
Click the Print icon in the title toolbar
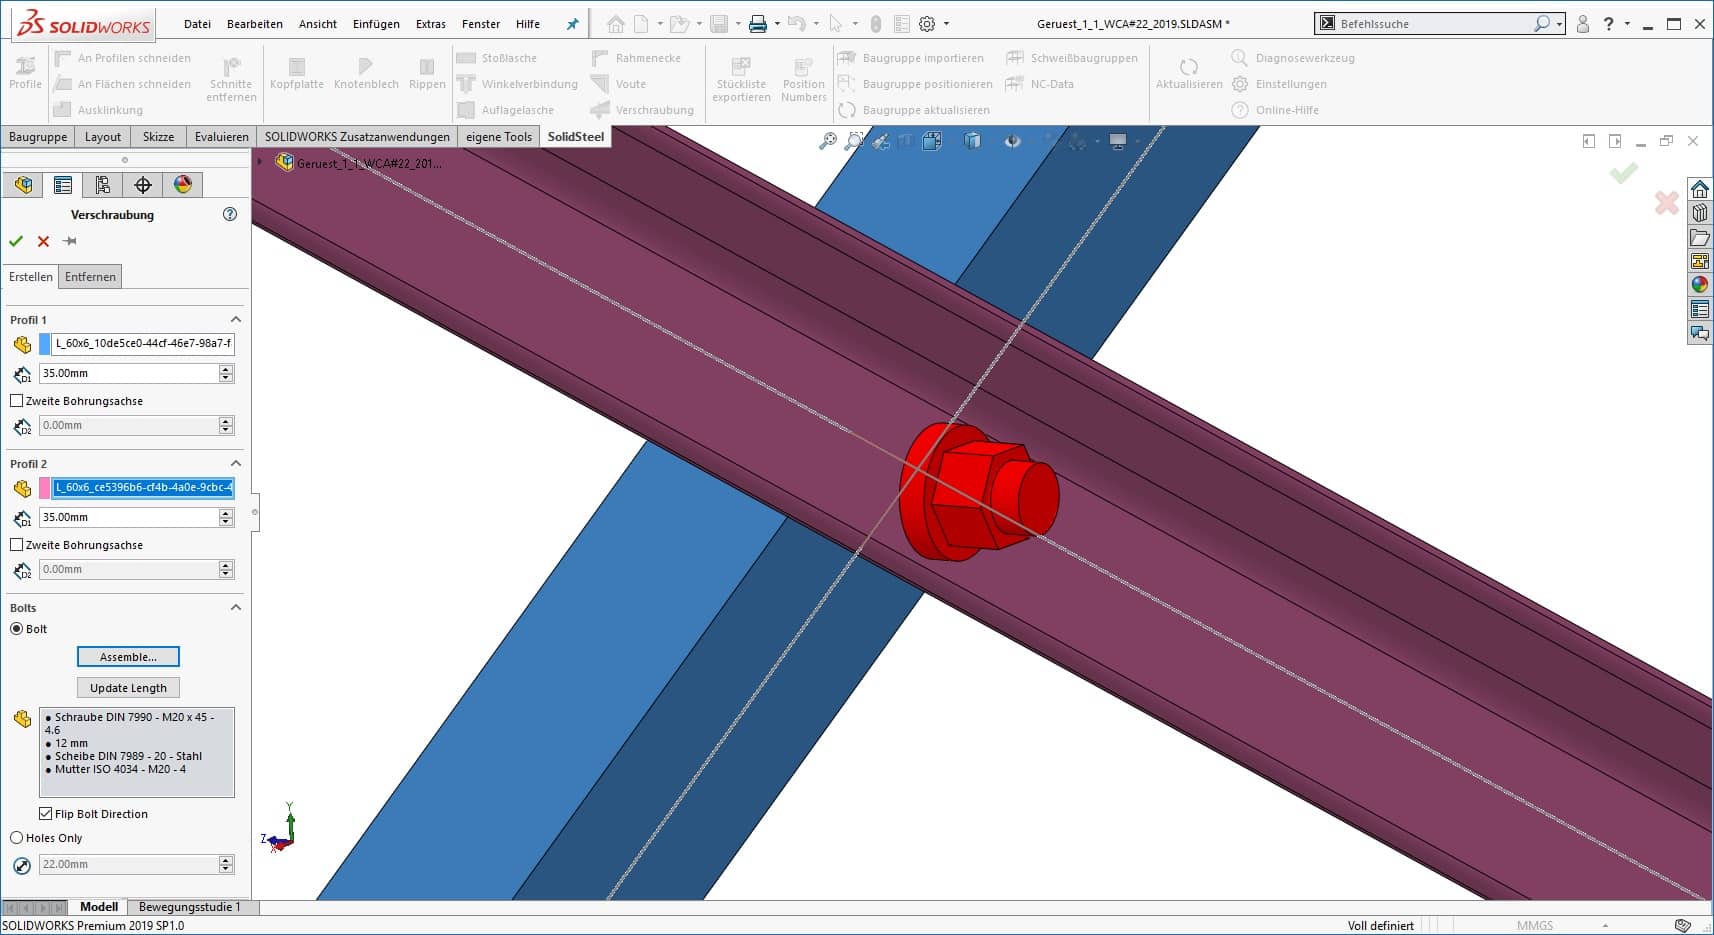tap(758, 24)
